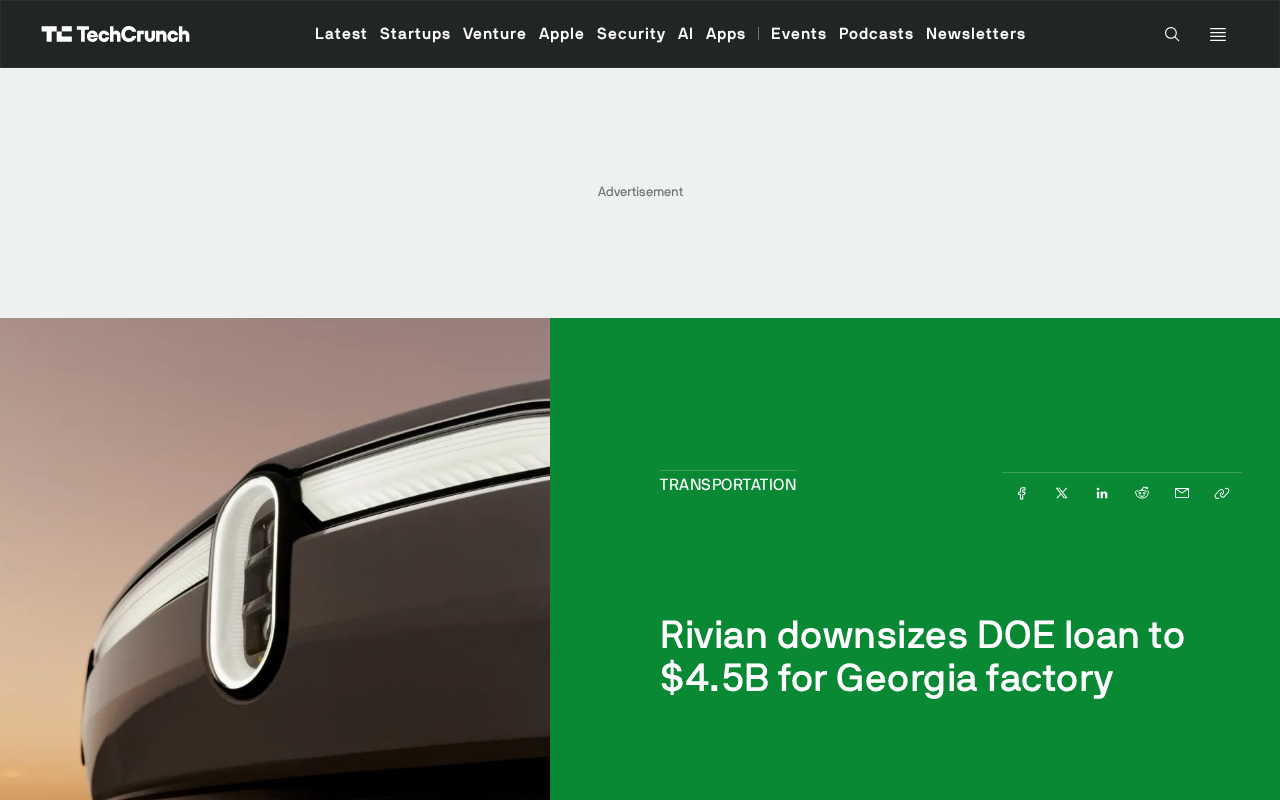Share article on Reddit
1280x800 pixels.
pos(1142,493)
